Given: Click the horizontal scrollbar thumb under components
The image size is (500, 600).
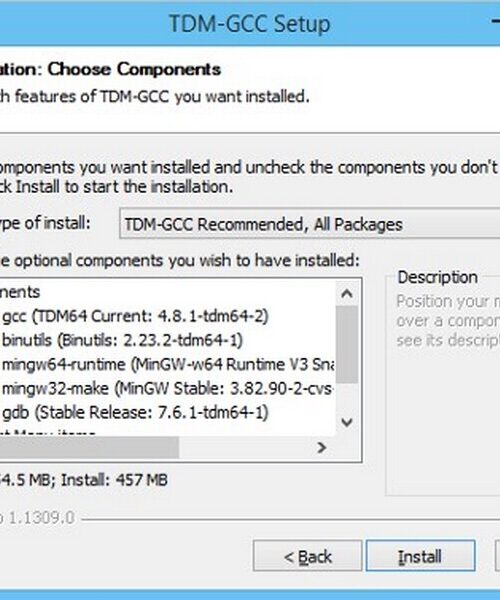Looking at the screenshot, I should coord(89,447).
